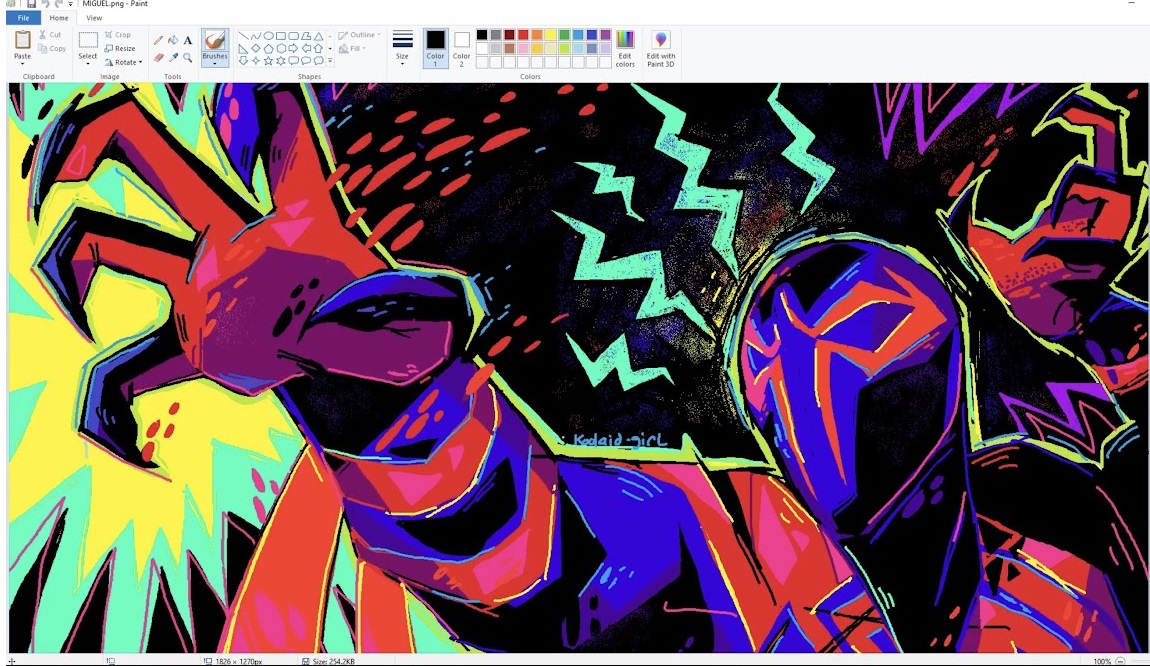This screenshot has height=666, width=1150.
Task: Open the shape Outline dropdown
Action: tap(359, 34)
